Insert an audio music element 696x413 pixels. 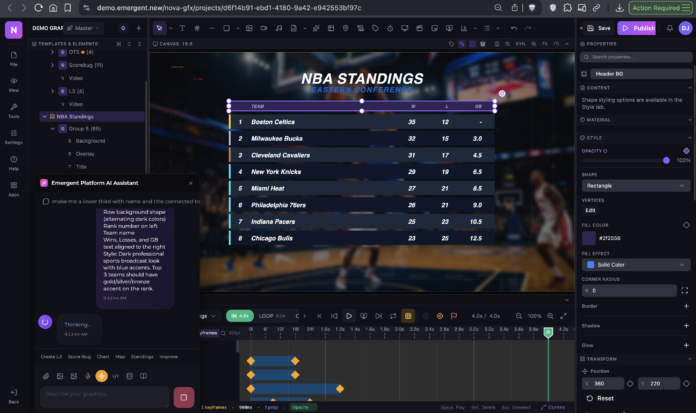pos(279,28)
